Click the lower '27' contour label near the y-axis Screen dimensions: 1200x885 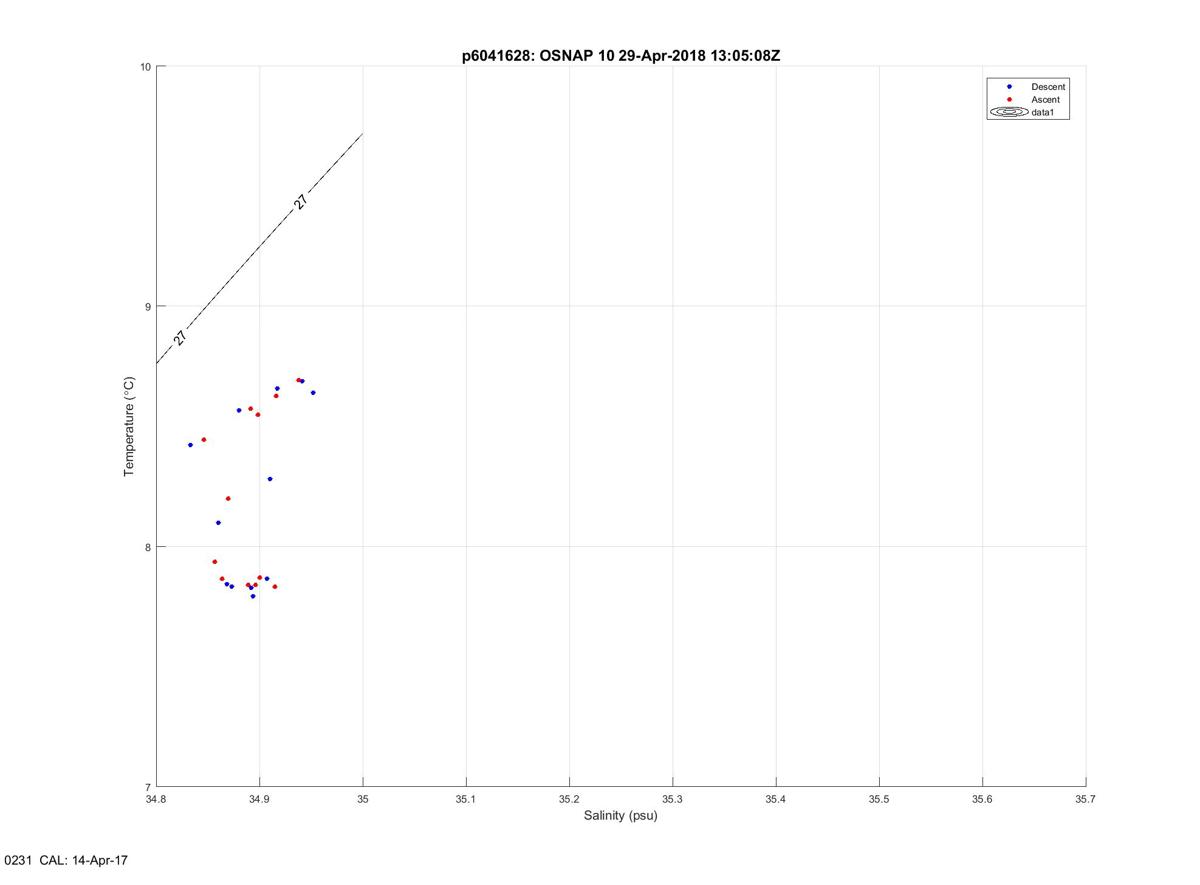180,338
